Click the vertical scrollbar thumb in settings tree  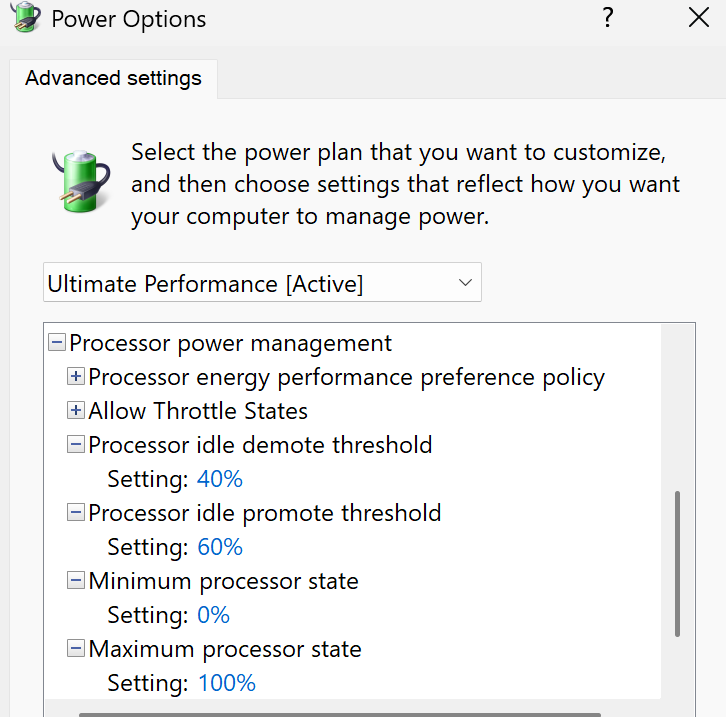point(677,563)
